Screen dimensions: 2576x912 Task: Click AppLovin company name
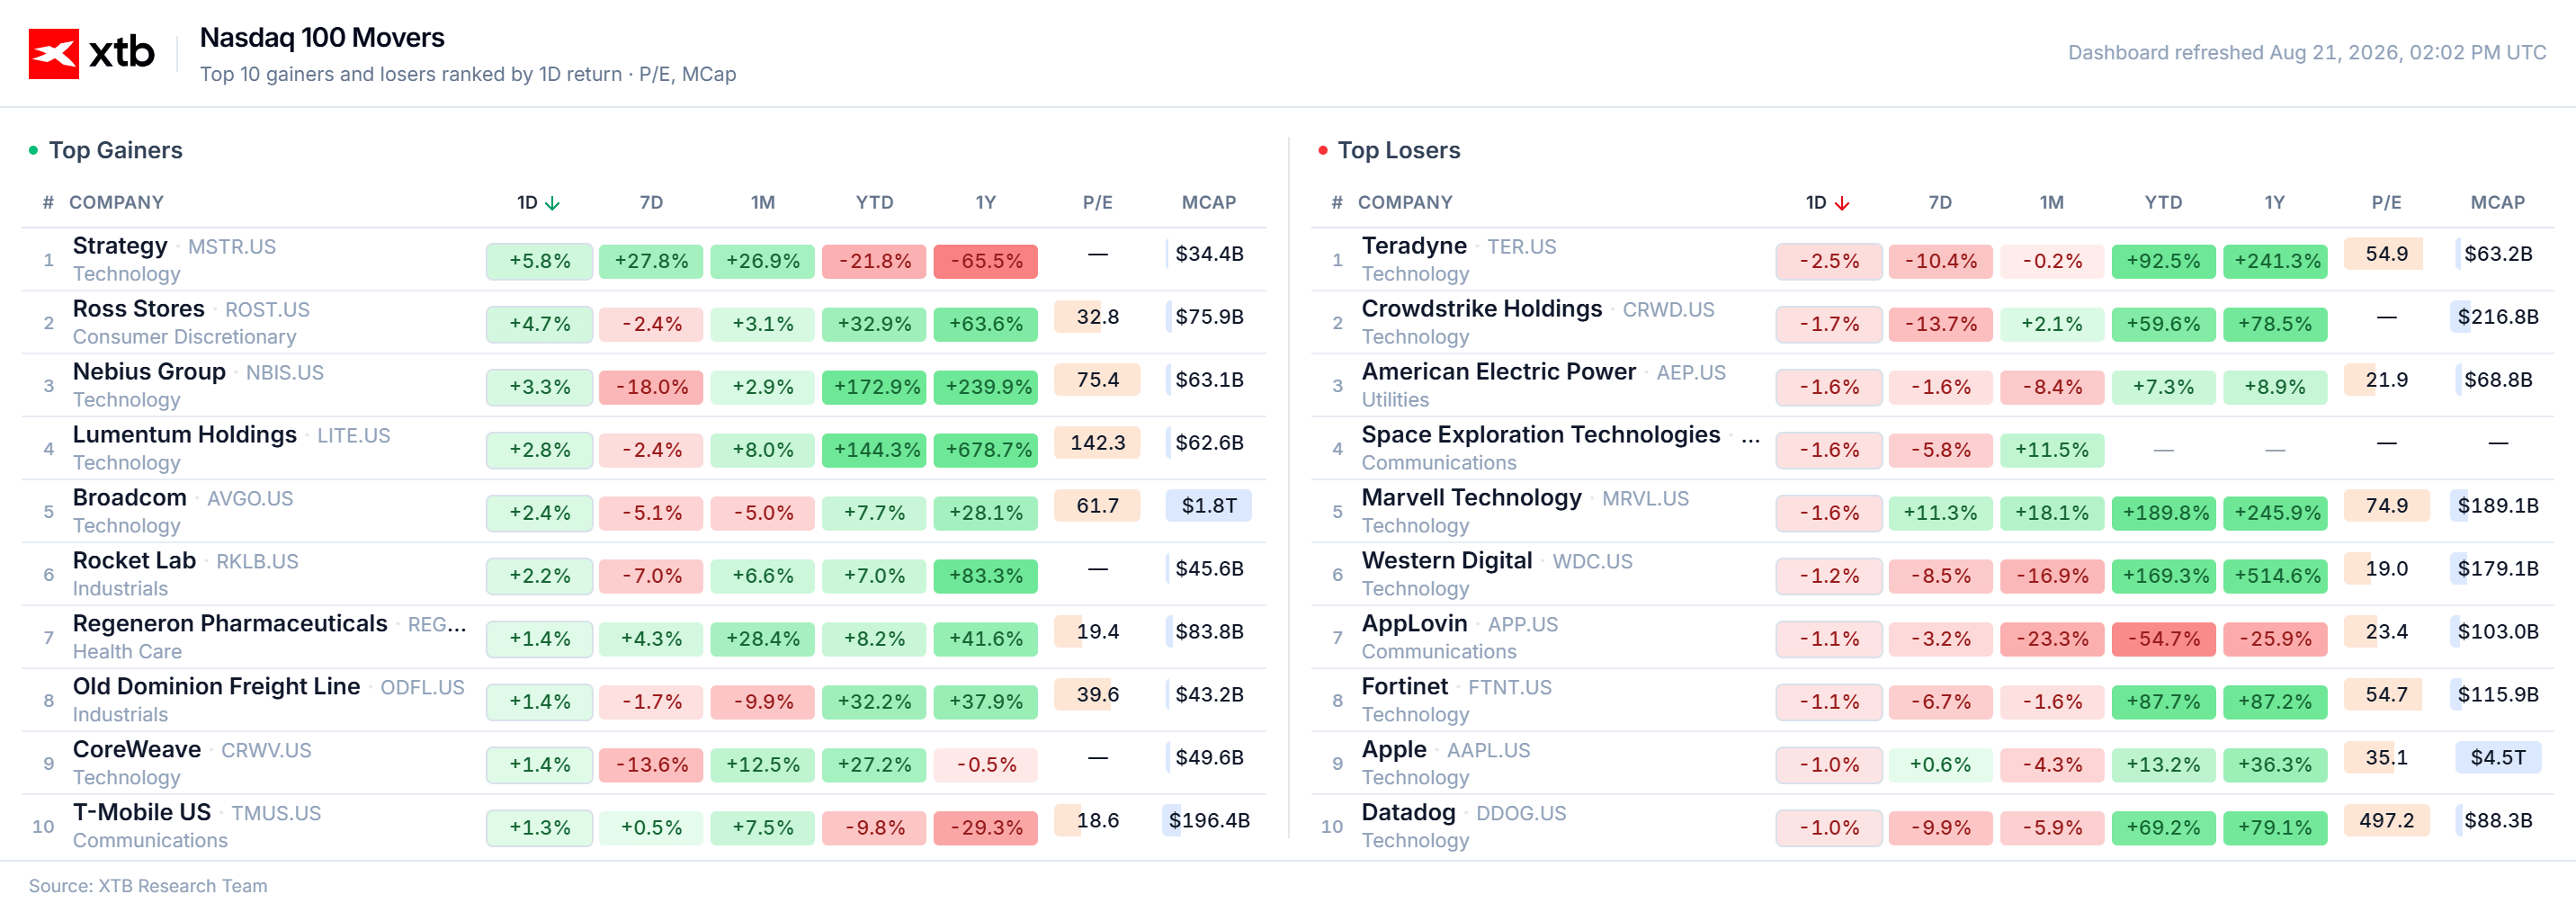[1414, 624]
